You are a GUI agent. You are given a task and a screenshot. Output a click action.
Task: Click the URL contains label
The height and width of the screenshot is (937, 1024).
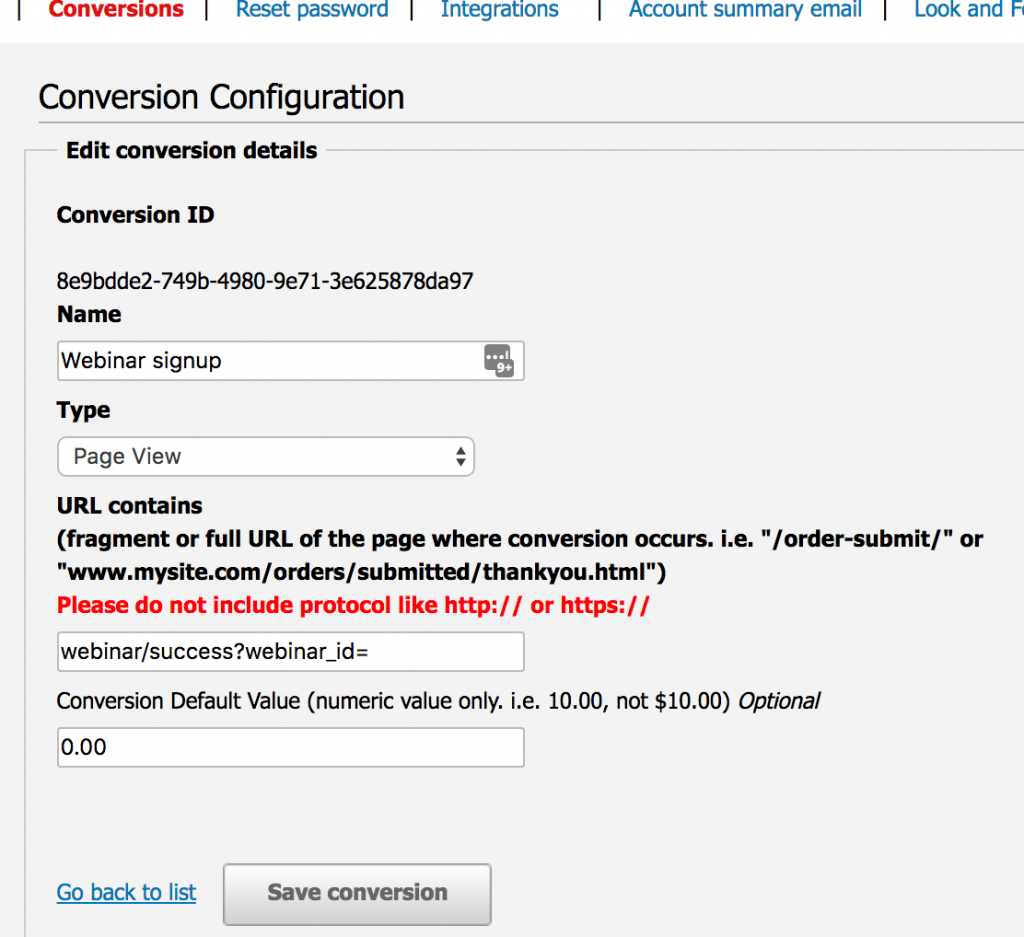[x=129, y=506]
